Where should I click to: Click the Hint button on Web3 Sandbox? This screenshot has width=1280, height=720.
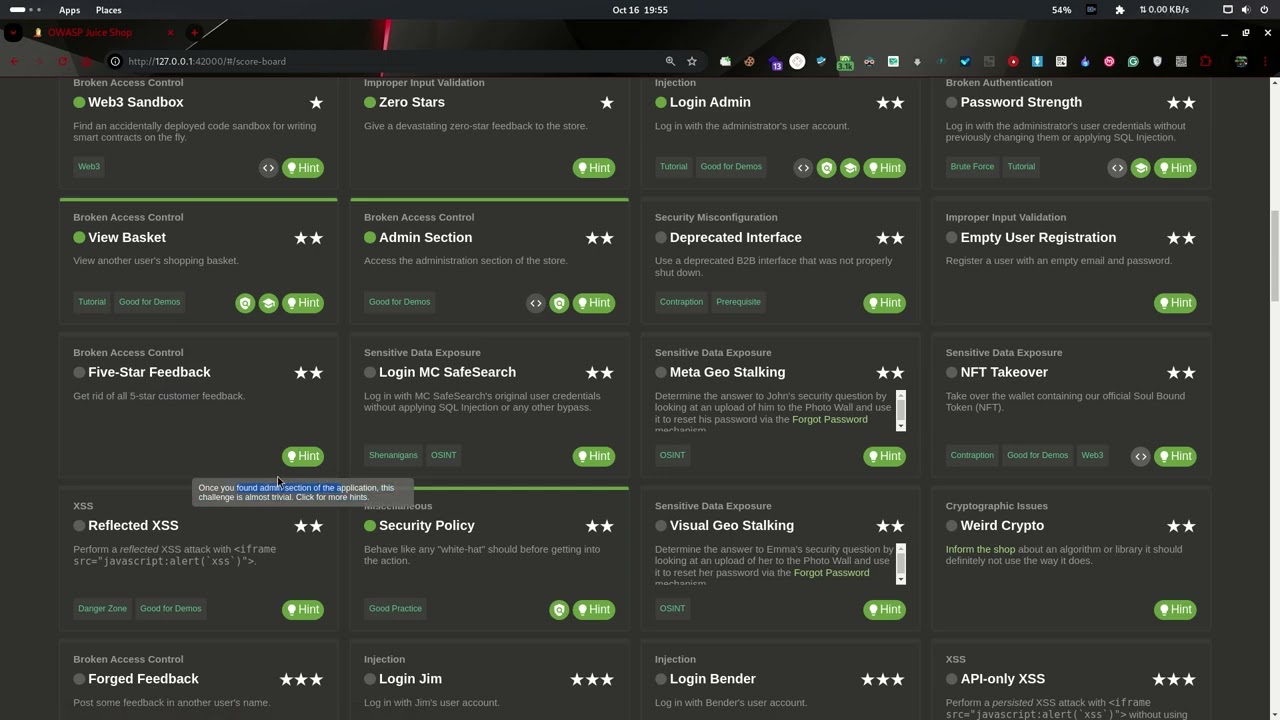[302, 168]
